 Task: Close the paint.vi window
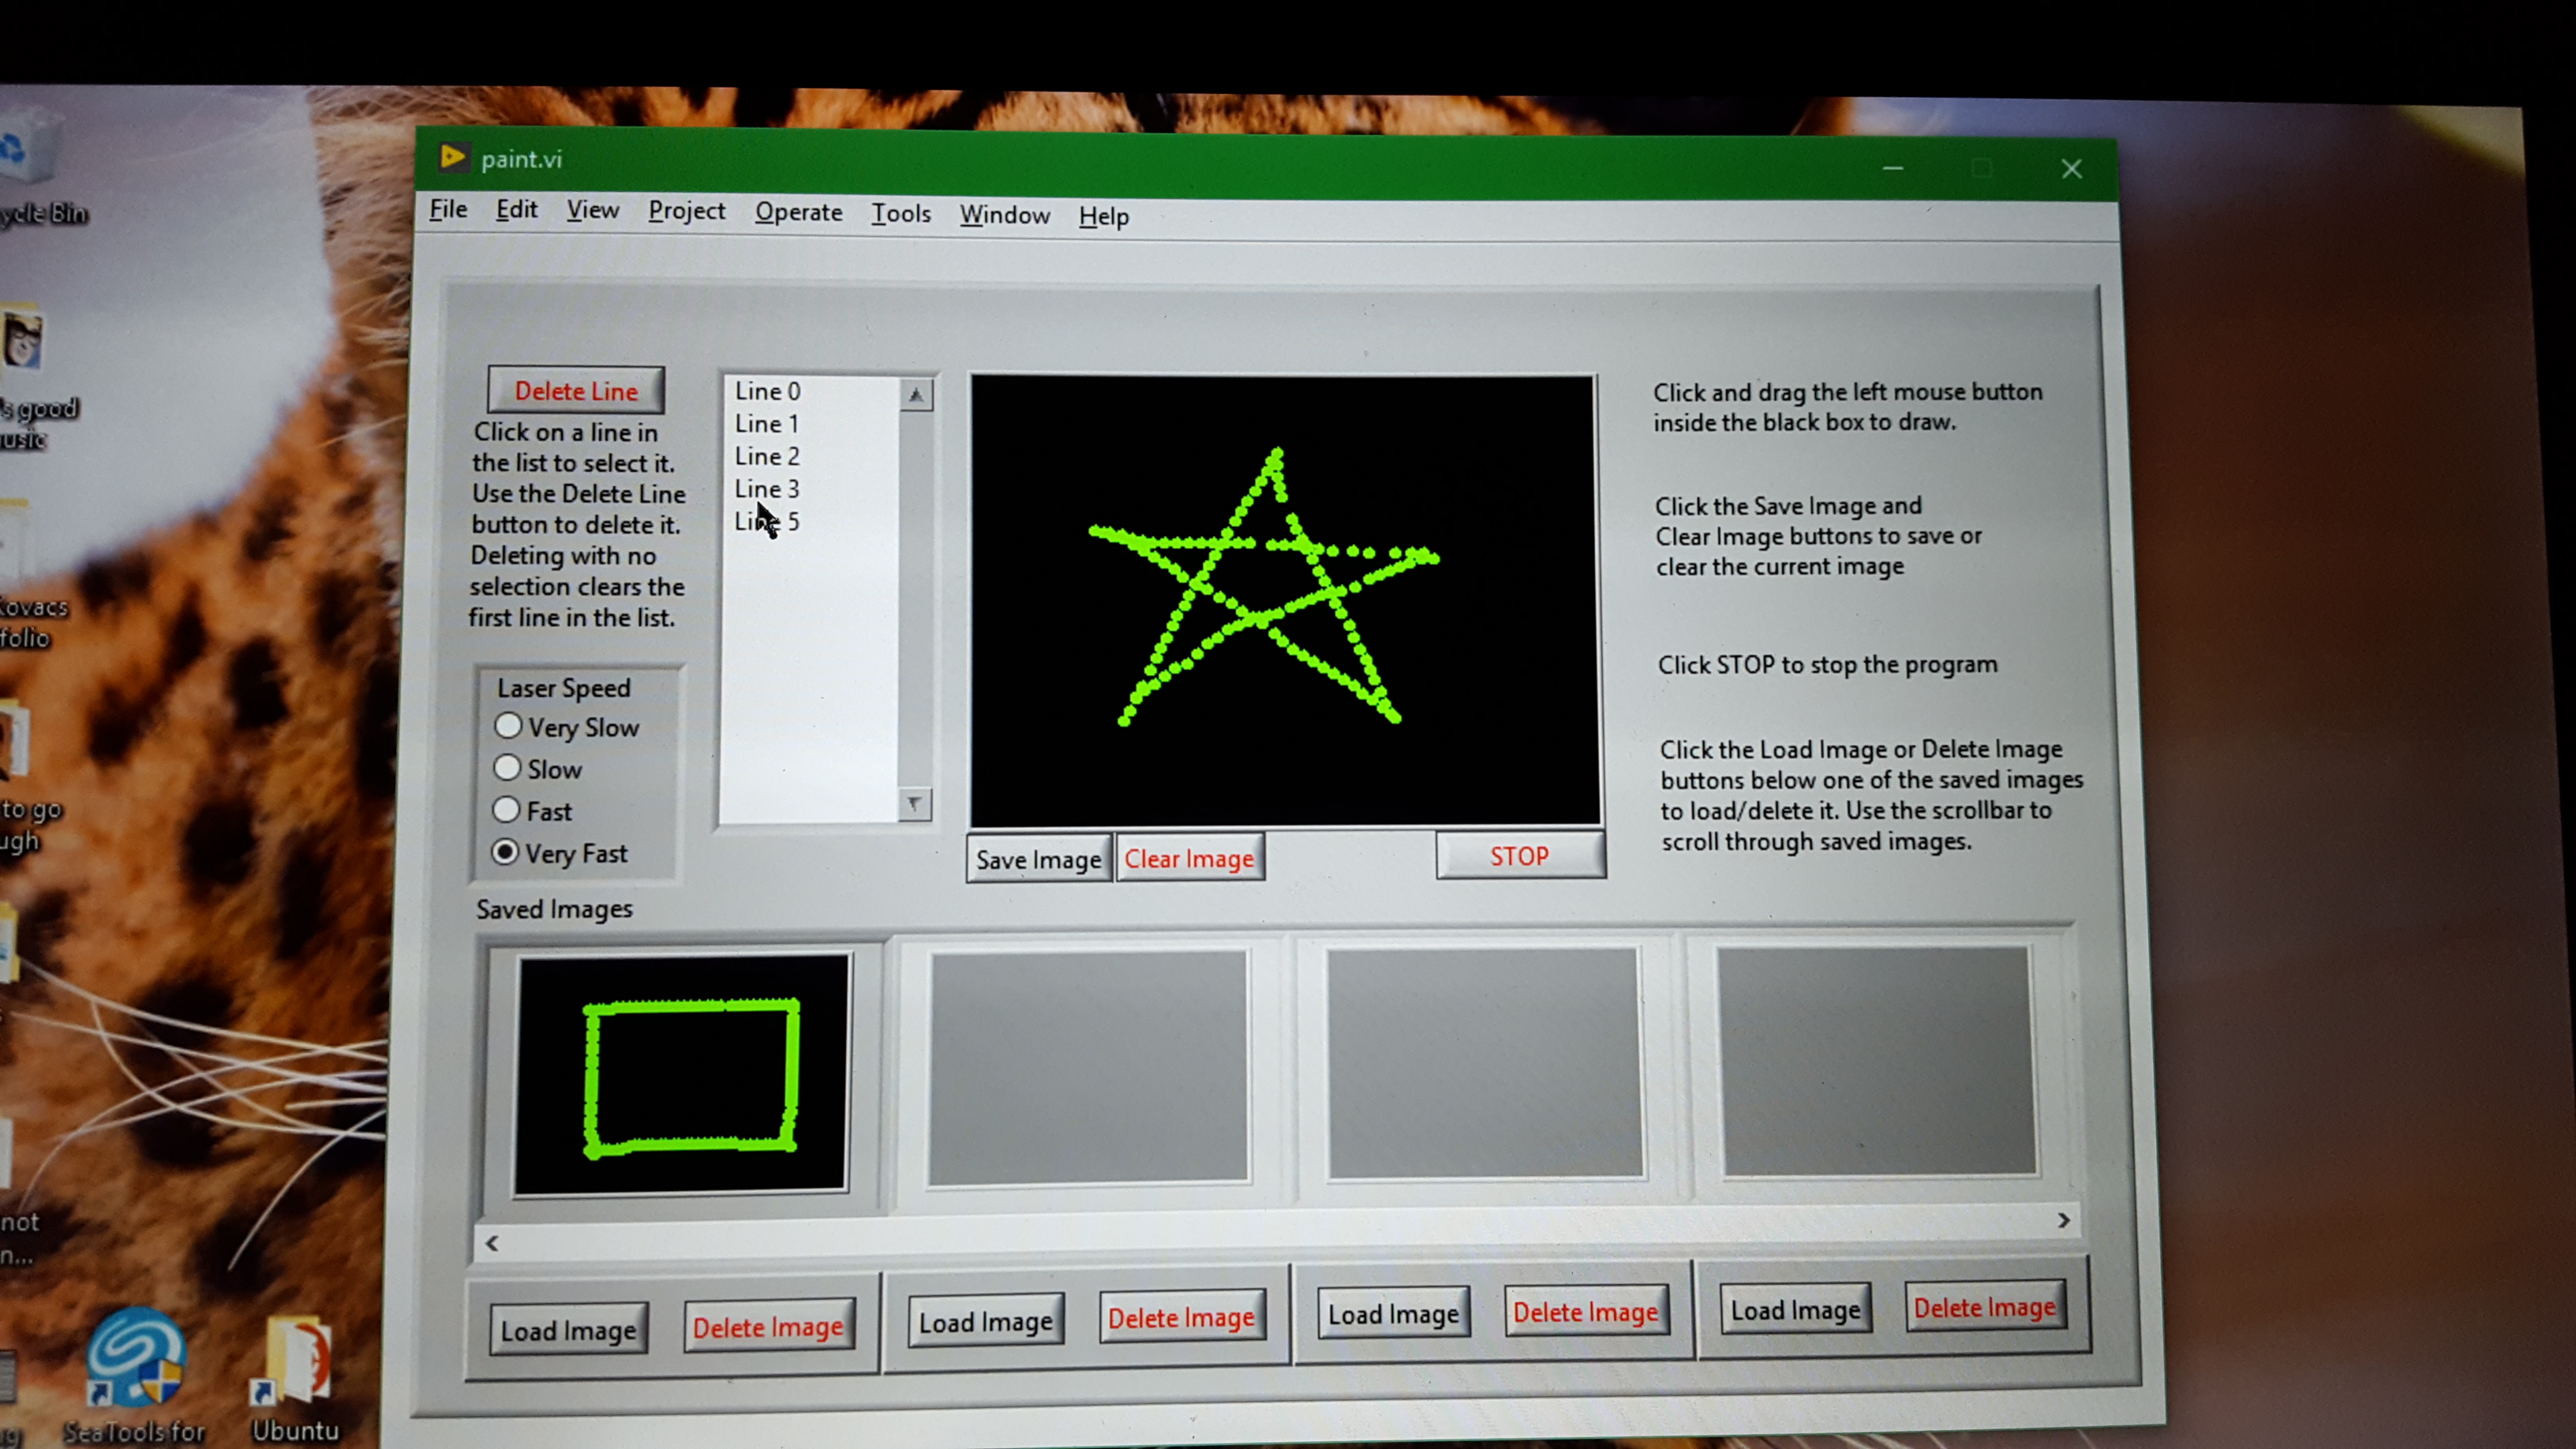(2071, 169)
